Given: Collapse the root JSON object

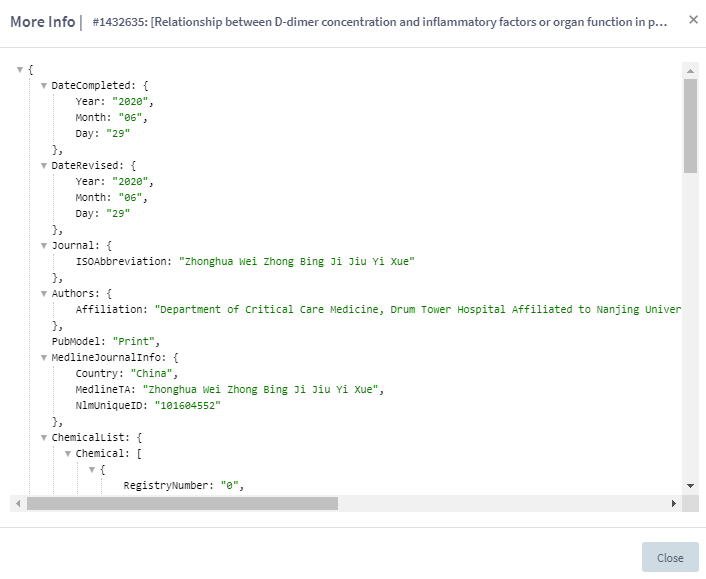Looking at the screenshot, I should [20, 70].
